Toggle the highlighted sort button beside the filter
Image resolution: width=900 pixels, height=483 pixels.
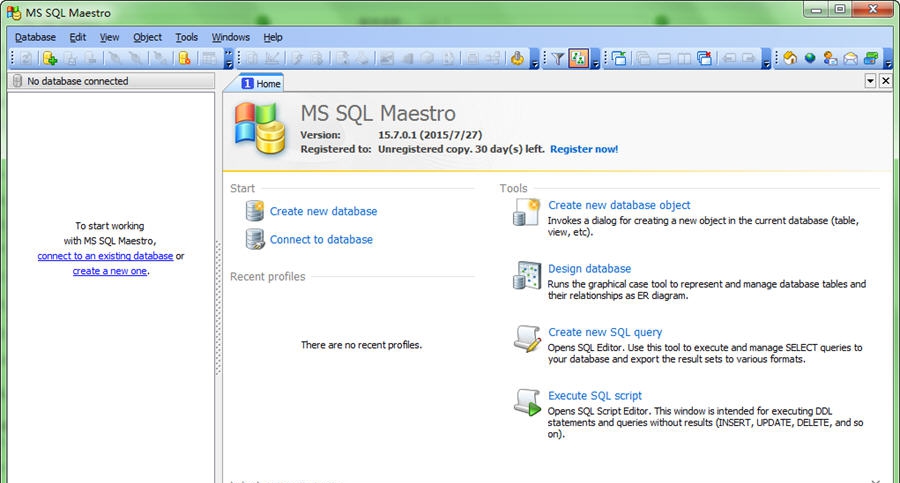(578, 59)
